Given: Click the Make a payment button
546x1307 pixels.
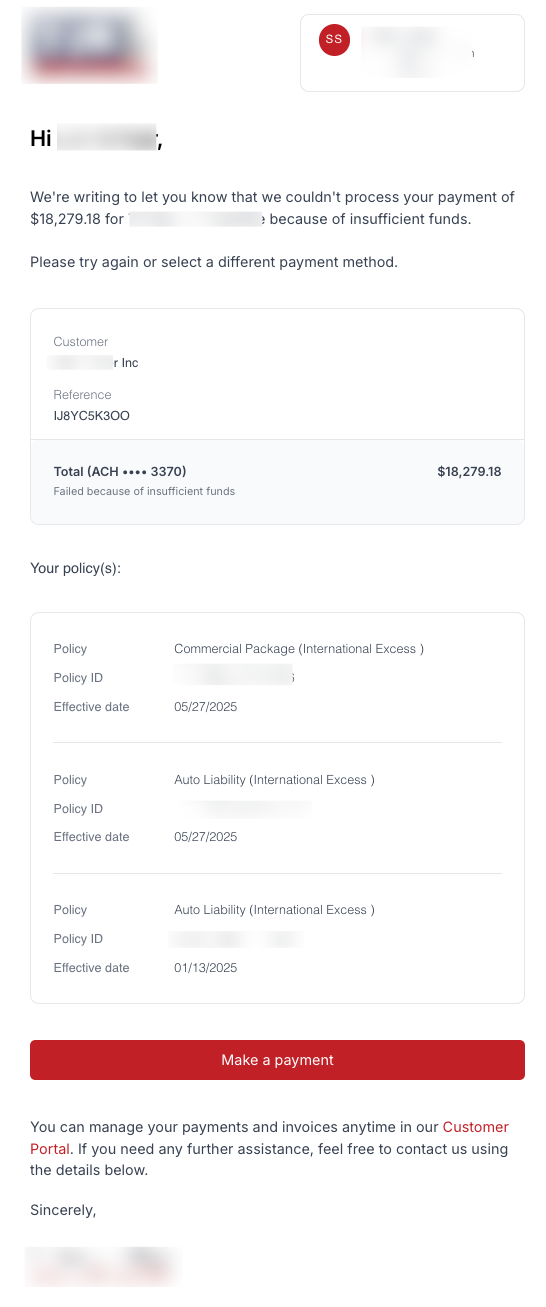Looking at the screenshot, I should point(277,1060).
